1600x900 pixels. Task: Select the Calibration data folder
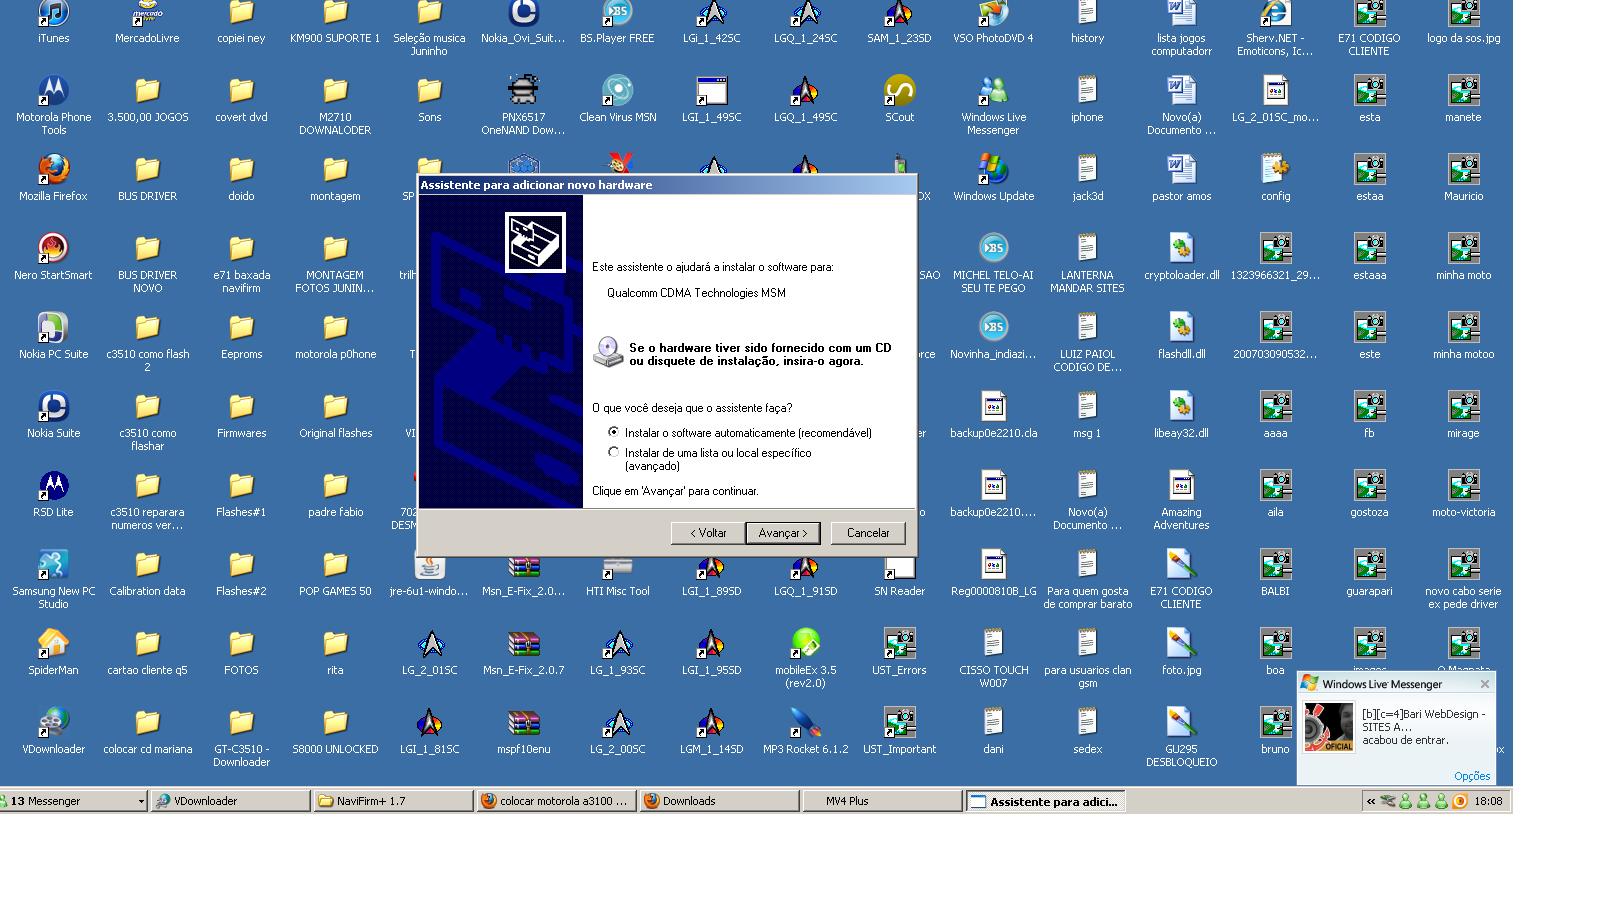147,566
